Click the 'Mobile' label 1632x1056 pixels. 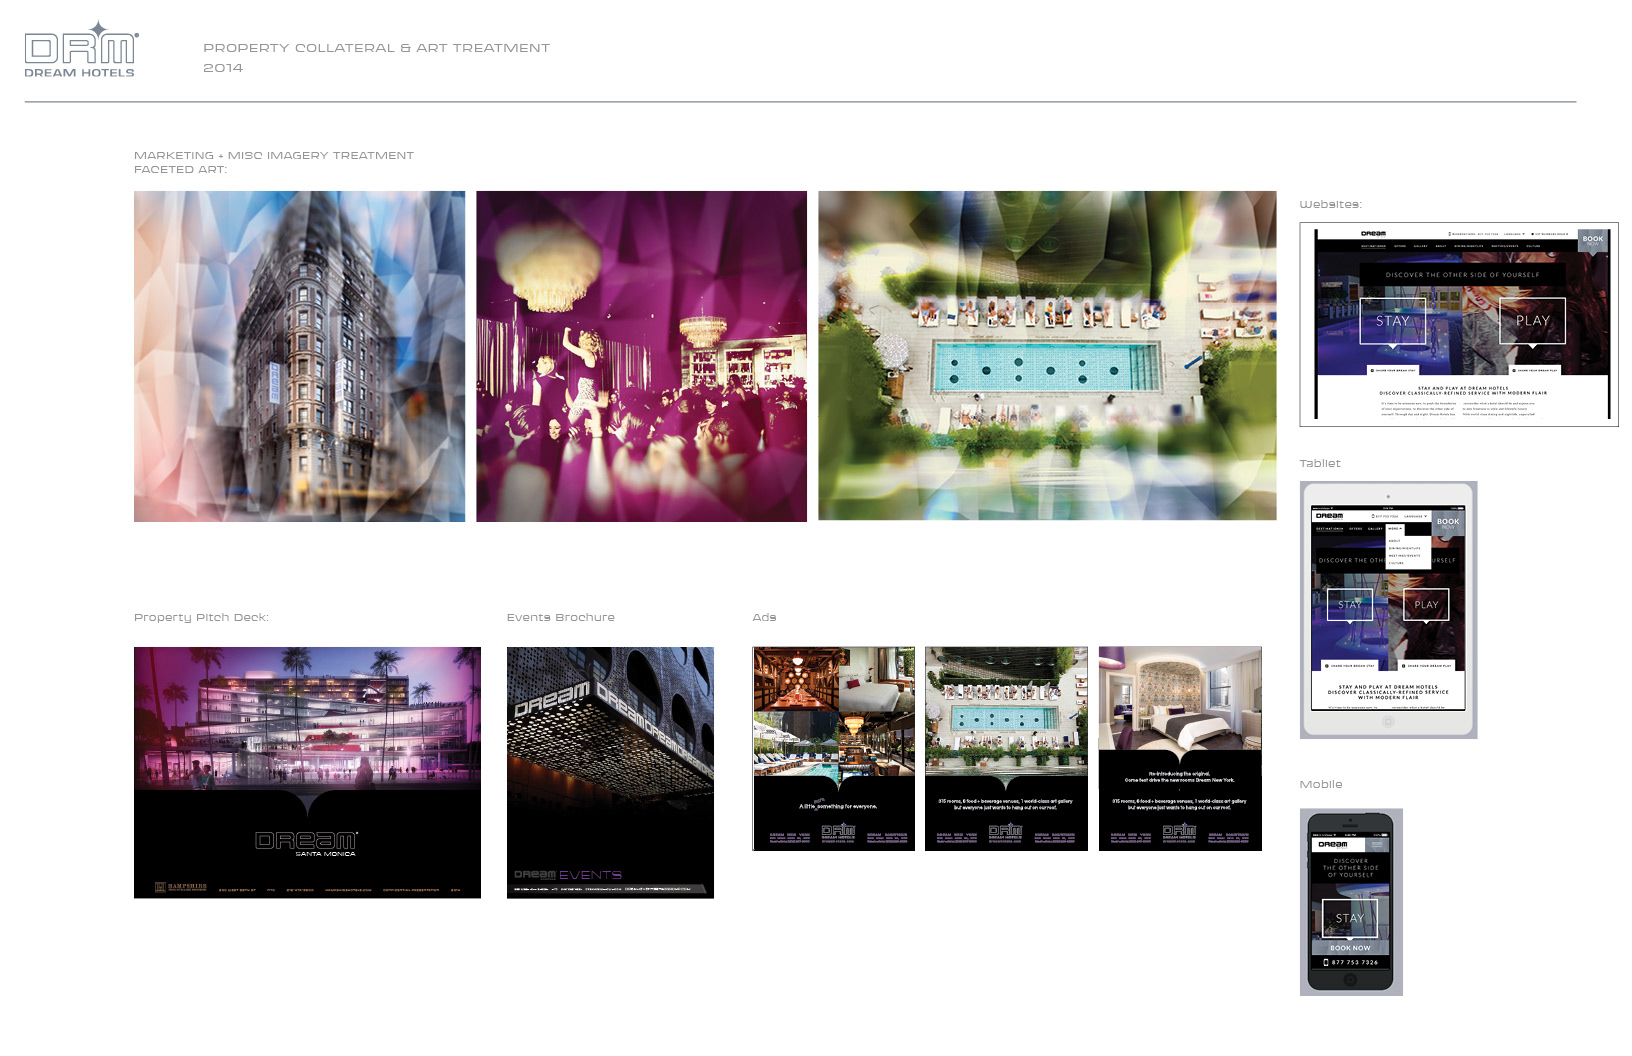tap(1321, 784)
